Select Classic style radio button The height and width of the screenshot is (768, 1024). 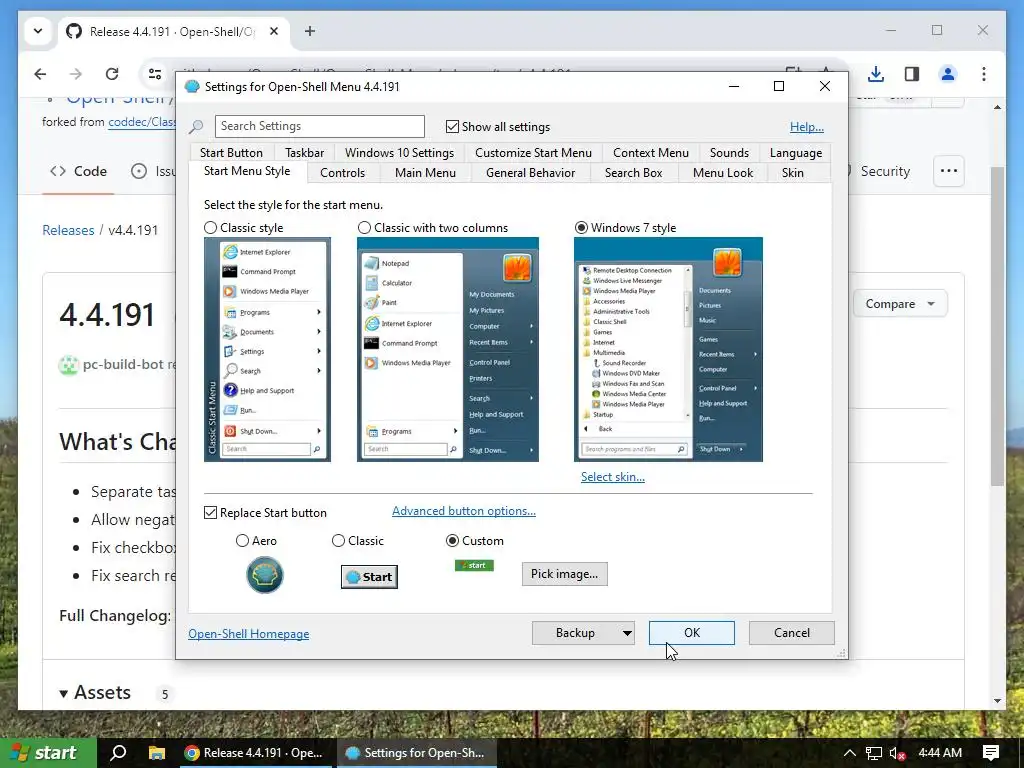click(x=210, y=228)
